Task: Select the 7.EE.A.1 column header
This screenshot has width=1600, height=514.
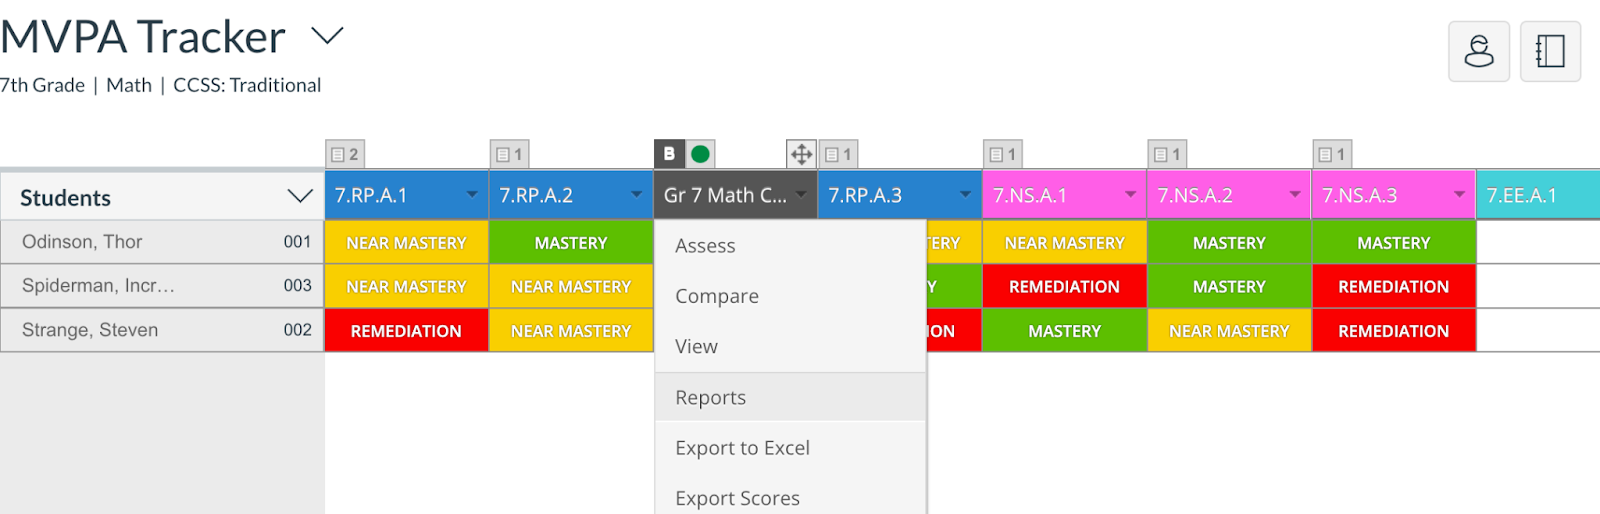Action: pyautogui.click(x=1538, y=195)
